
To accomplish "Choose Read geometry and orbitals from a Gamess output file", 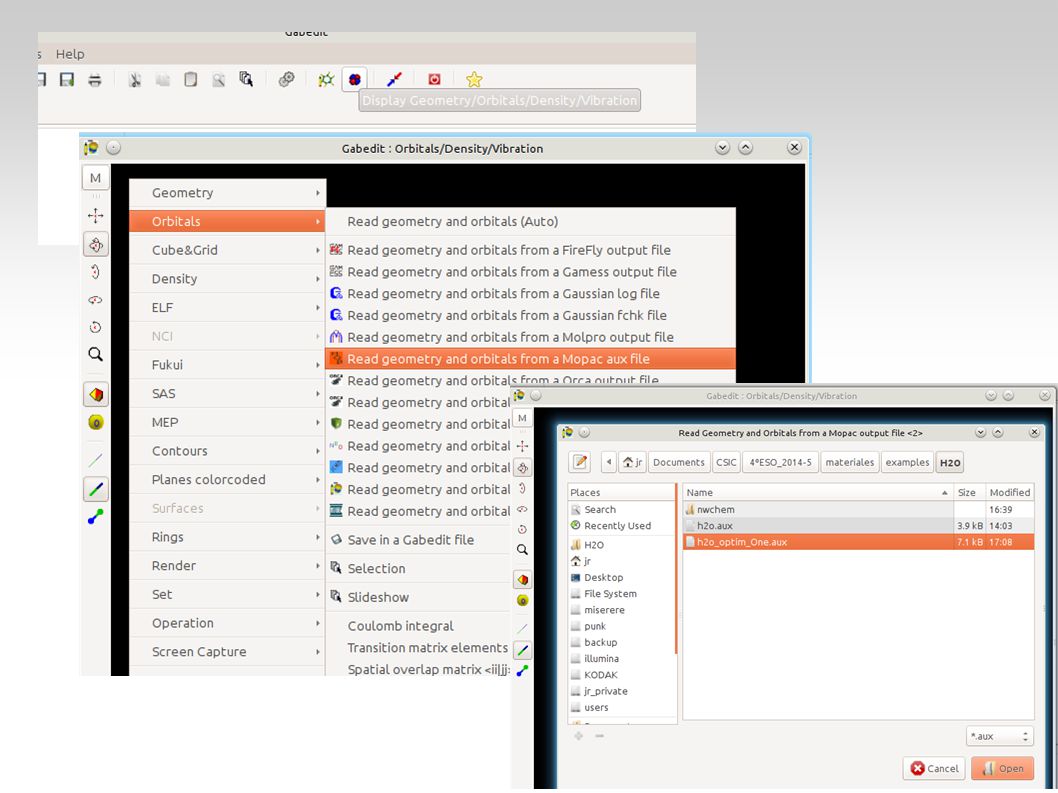I will pyautogui.click(x=530, y=272).
